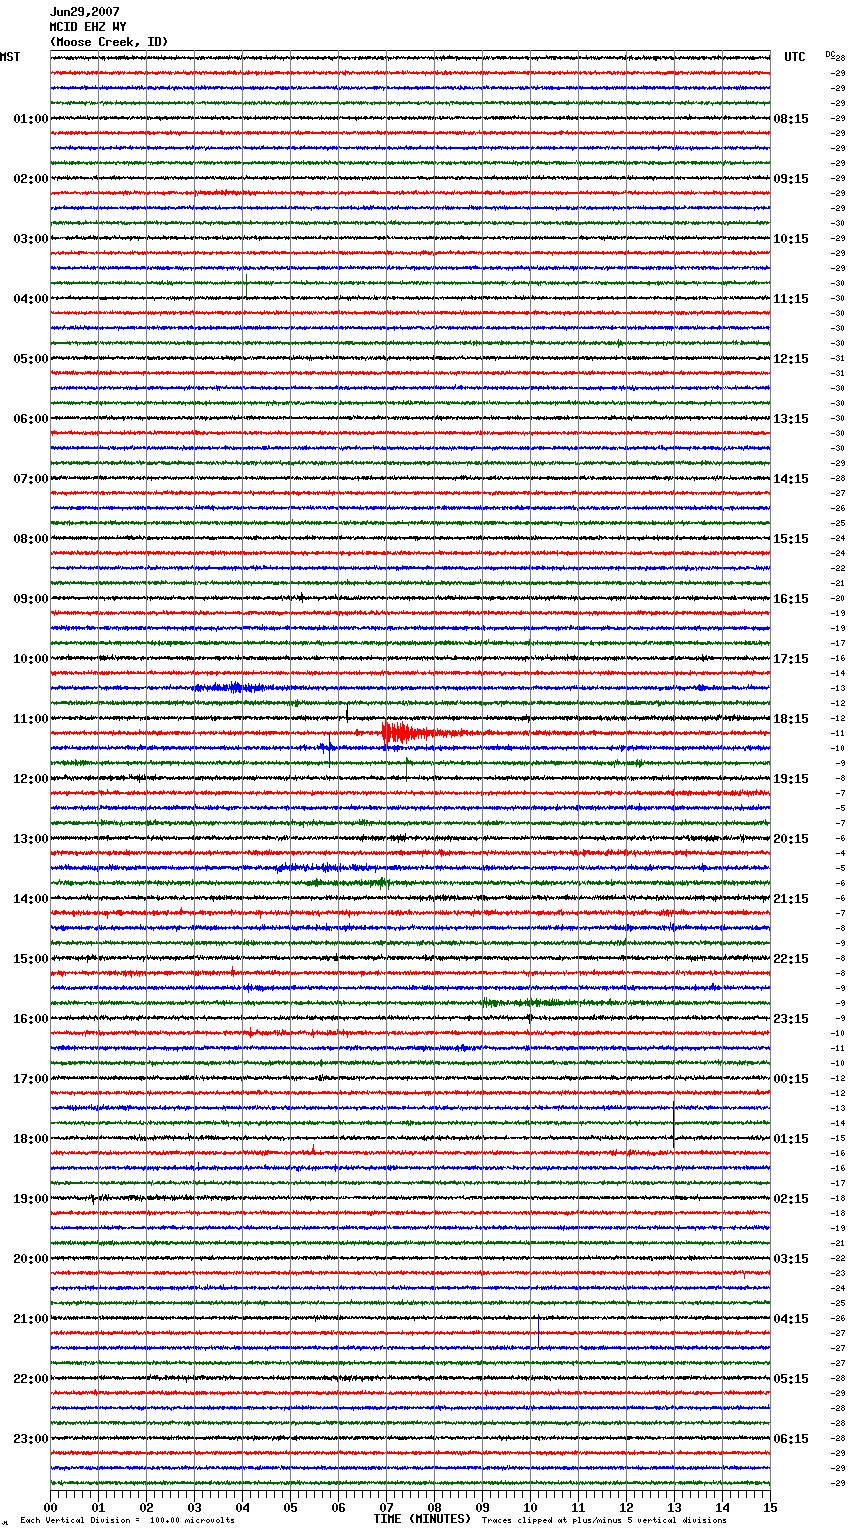Click the "05:15" UTC row label
The height and width of the screenshot is (1534, 850).
791,1379
